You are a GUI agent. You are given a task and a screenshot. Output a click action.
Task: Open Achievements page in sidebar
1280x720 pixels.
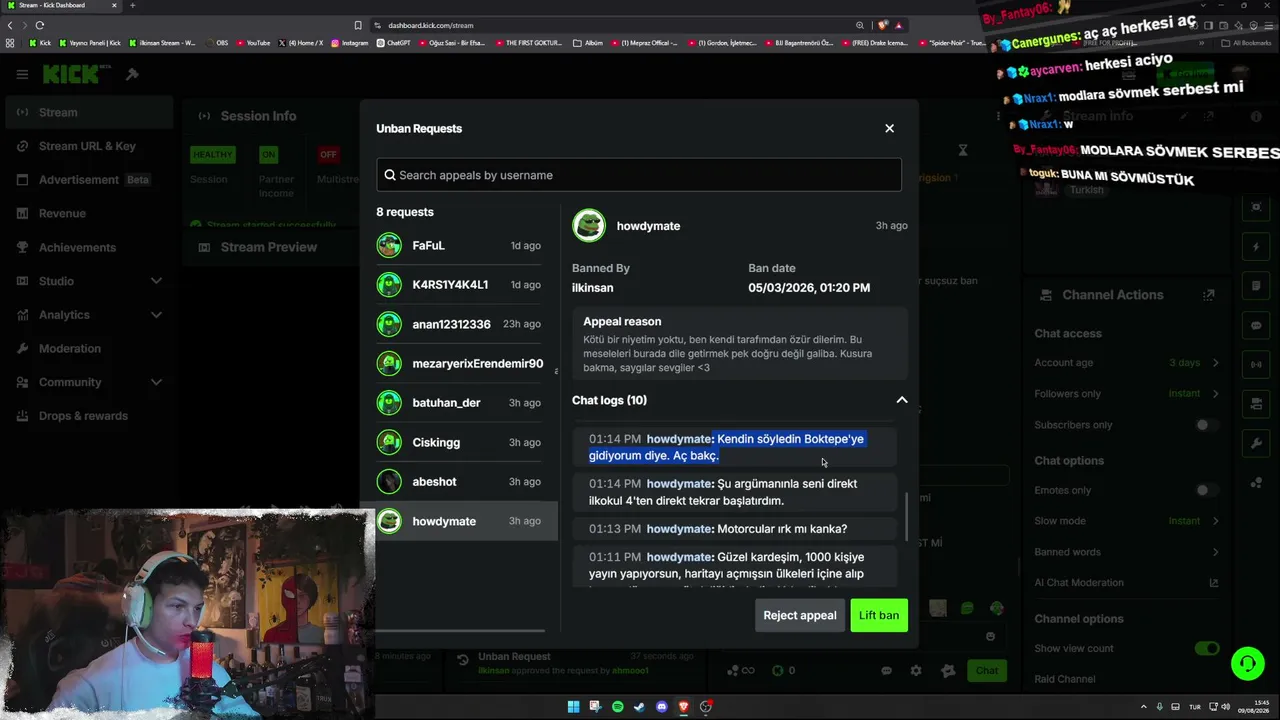click(x=87, y=247)
